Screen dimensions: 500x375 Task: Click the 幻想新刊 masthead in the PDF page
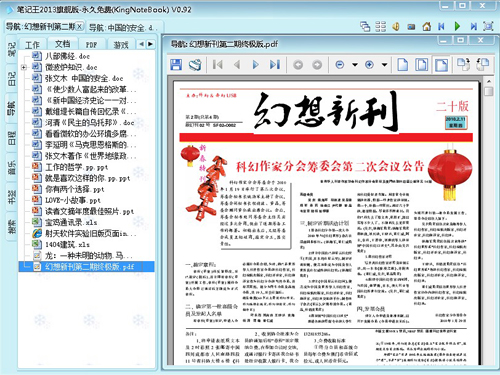[326, 111]
